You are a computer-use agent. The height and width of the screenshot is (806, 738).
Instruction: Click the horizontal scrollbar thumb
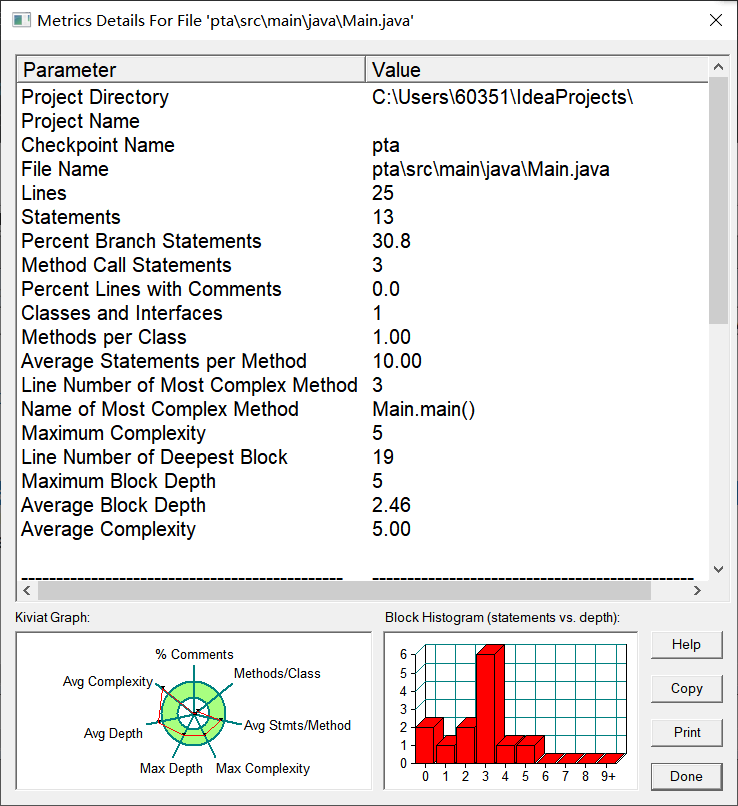tap(344, 590)
